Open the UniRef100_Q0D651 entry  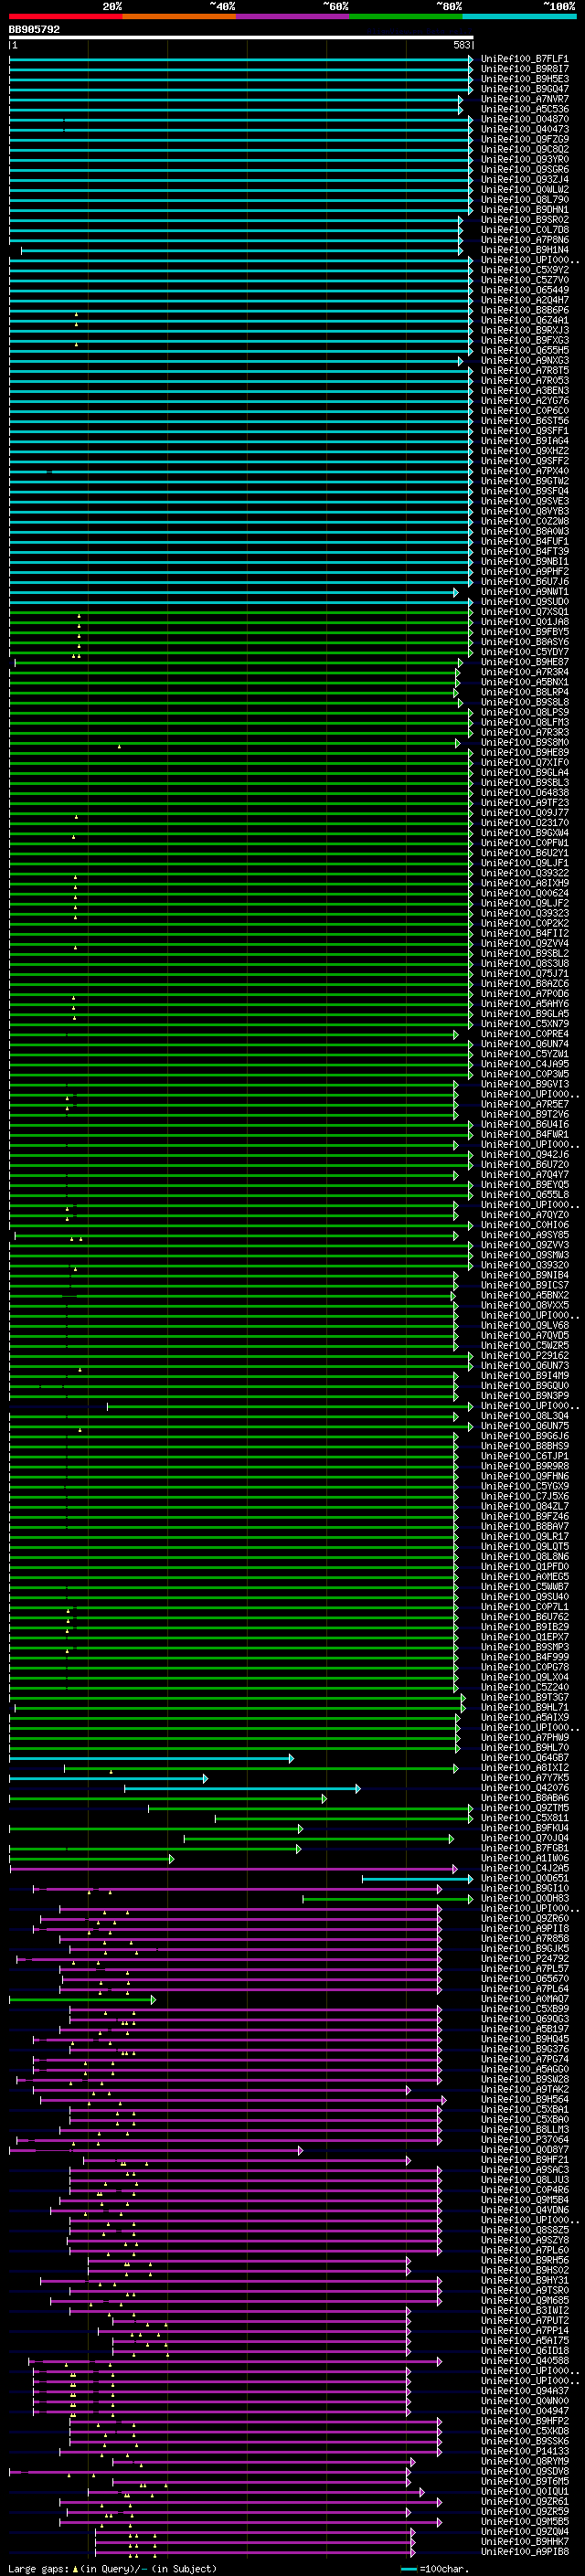[x=524, y=1878]
